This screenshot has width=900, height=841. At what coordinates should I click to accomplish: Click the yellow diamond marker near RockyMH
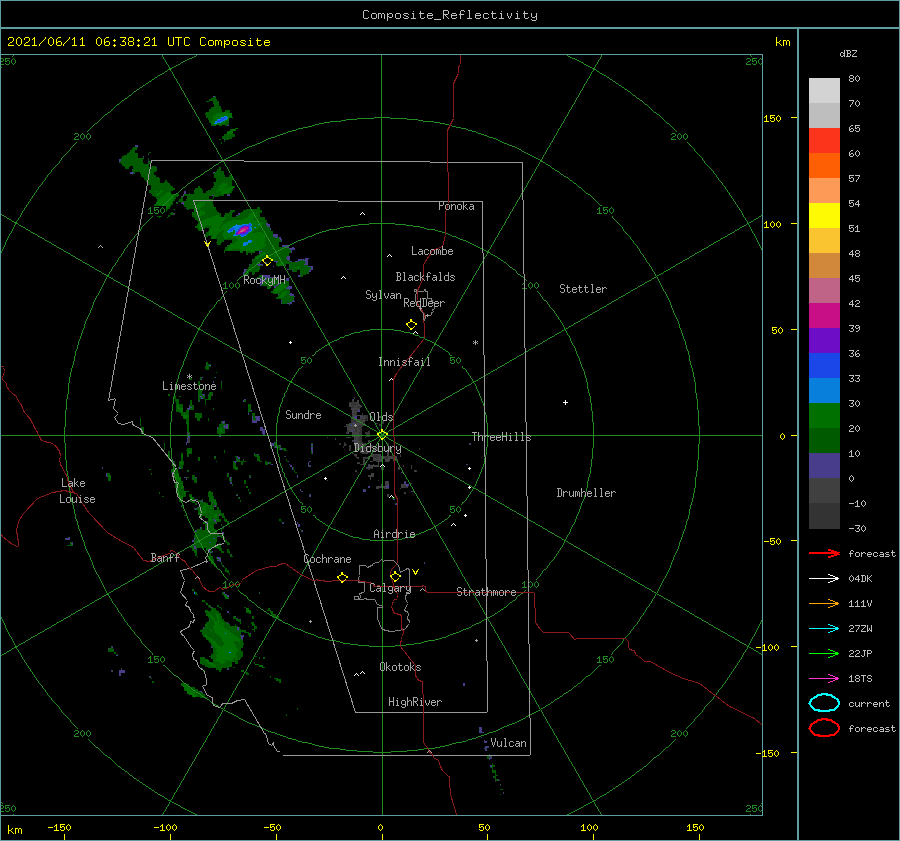pos(267,261)
